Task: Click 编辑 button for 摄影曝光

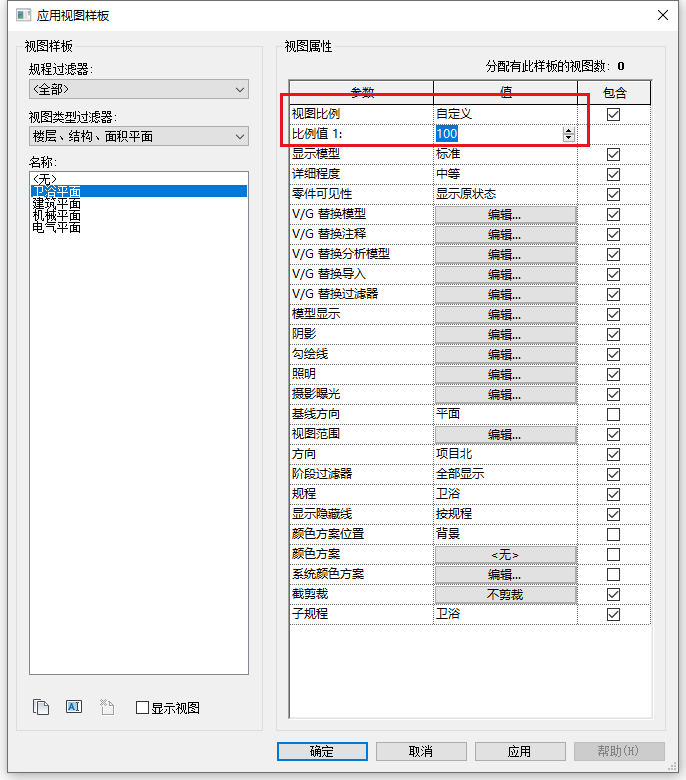Action: [505, 394]
